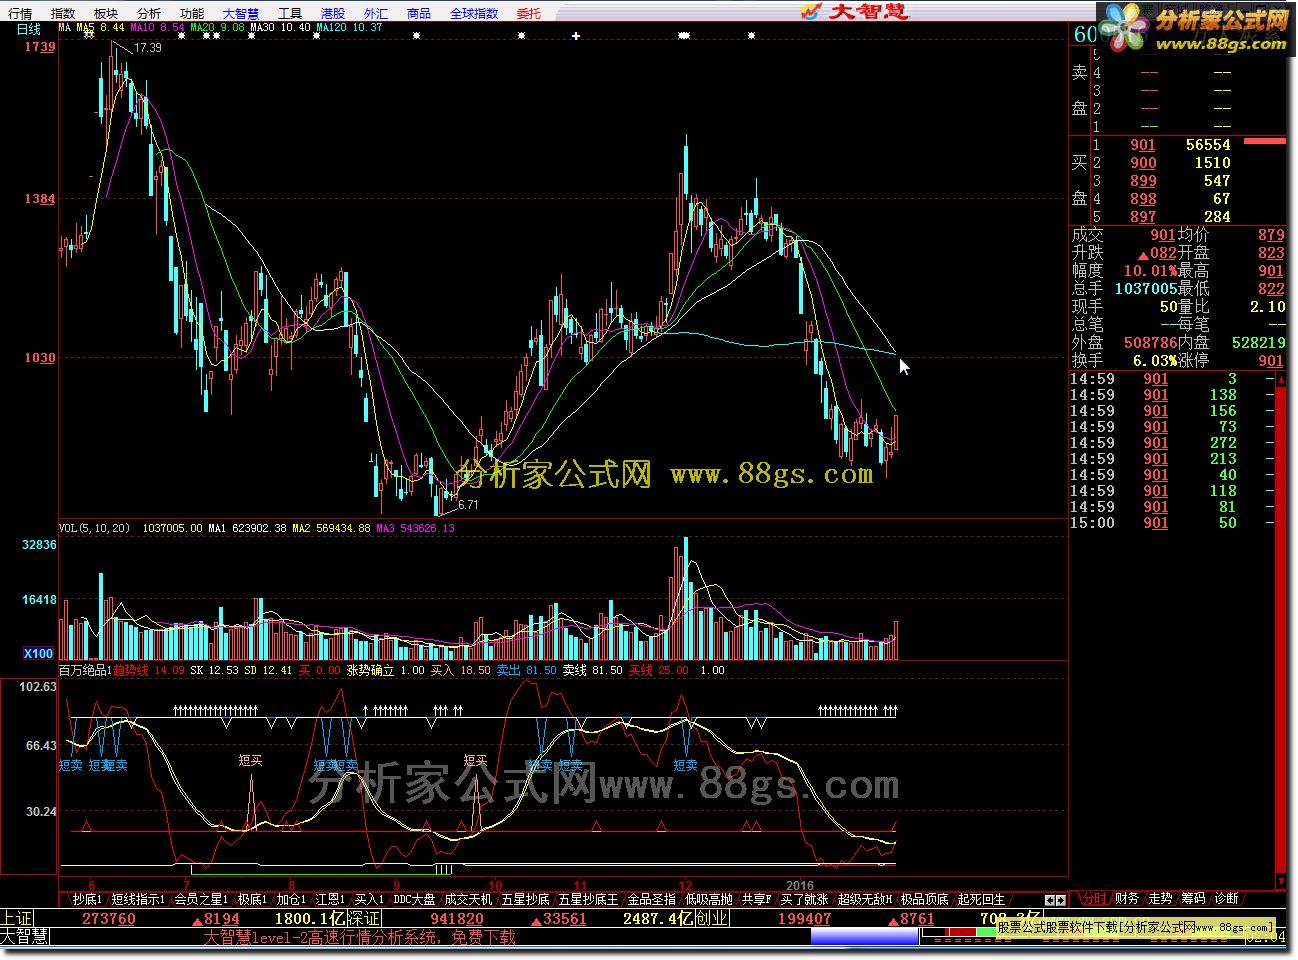
Task: Select the 超级无敌H indicator tab
Action: click(x=865, y=899)
